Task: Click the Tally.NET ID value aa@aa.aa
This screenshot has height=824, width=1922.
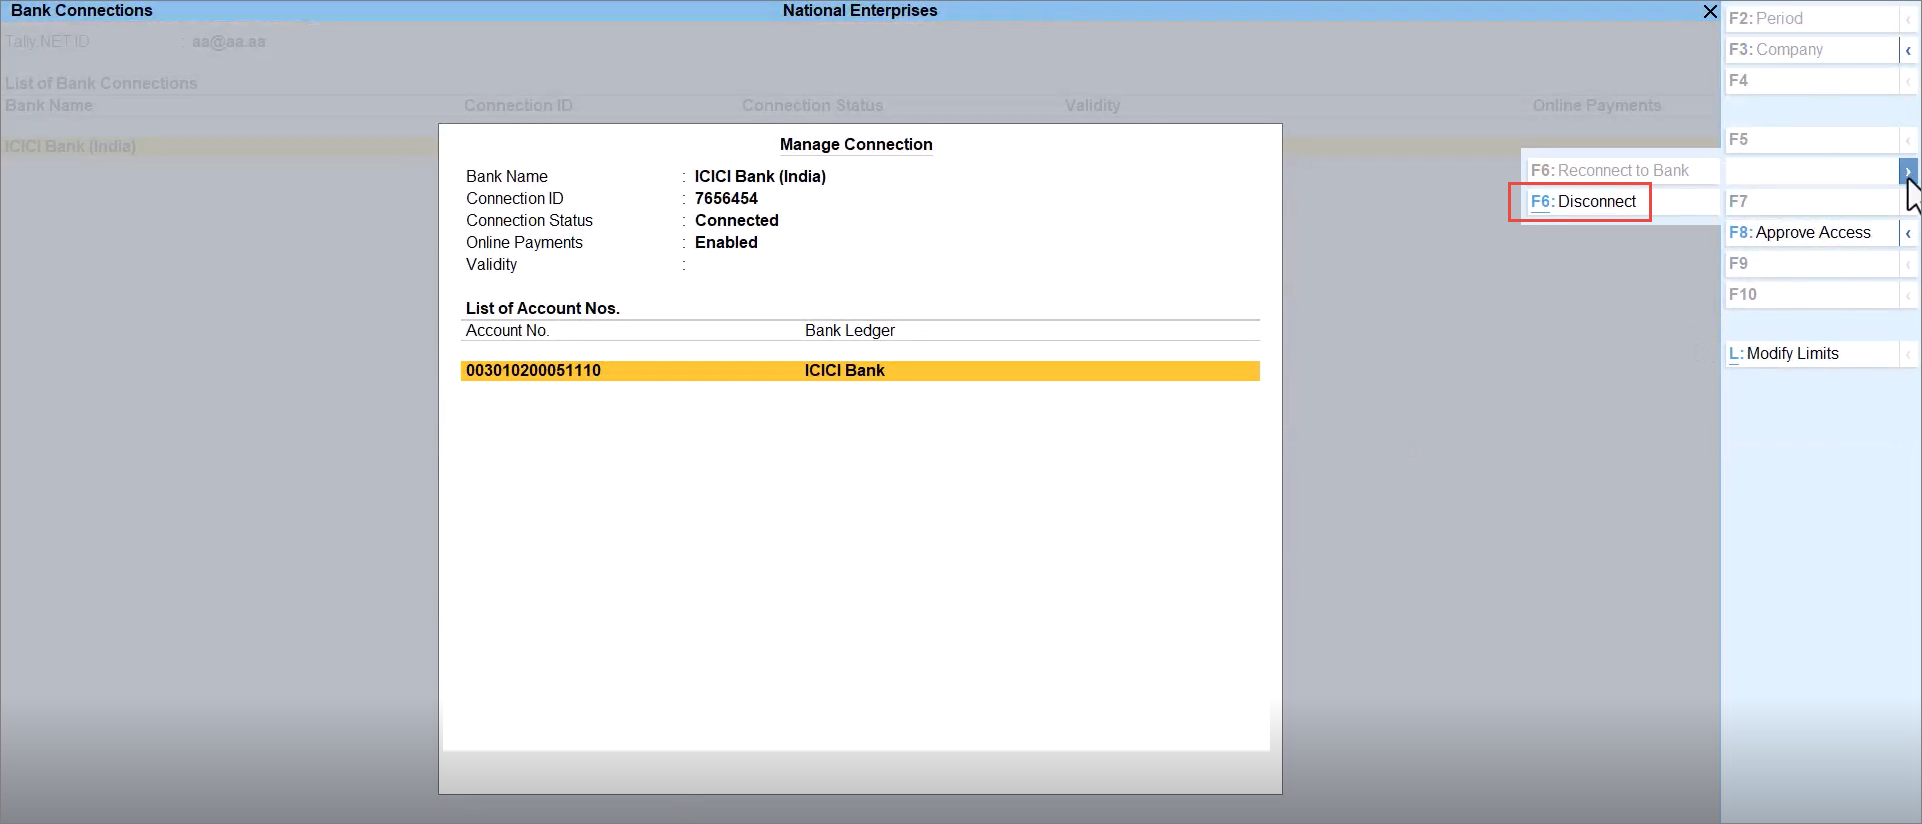Action: pyautogui.click(x=228, y=42)
